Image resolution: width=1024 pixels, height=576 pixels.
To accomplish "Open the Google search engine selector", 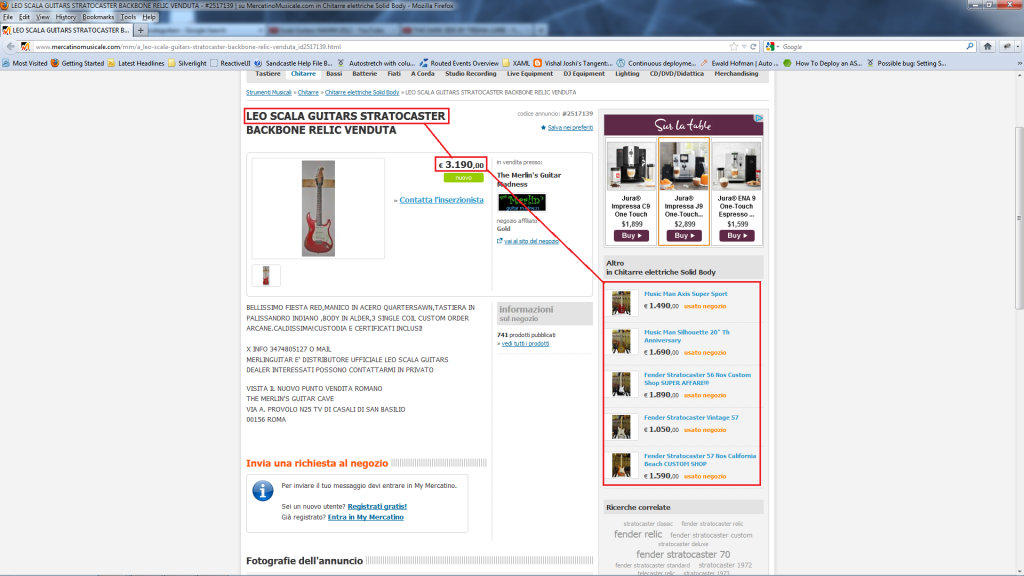I will 771,46.
